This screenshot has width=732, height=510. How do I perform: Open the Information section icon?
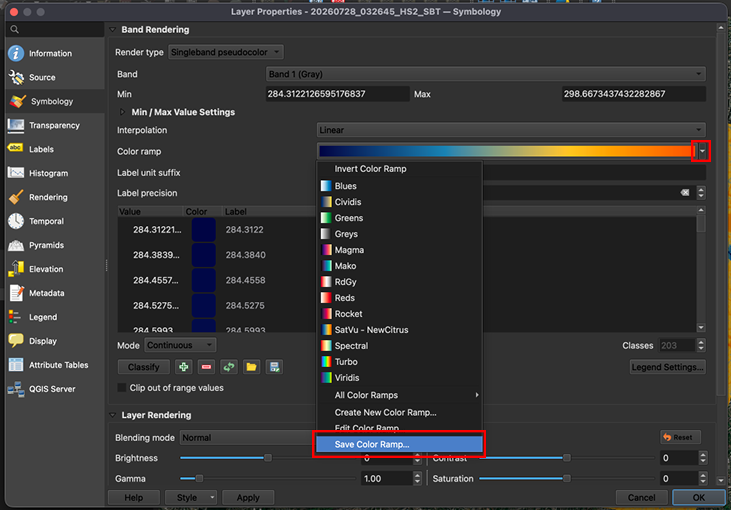pos(16,53)
